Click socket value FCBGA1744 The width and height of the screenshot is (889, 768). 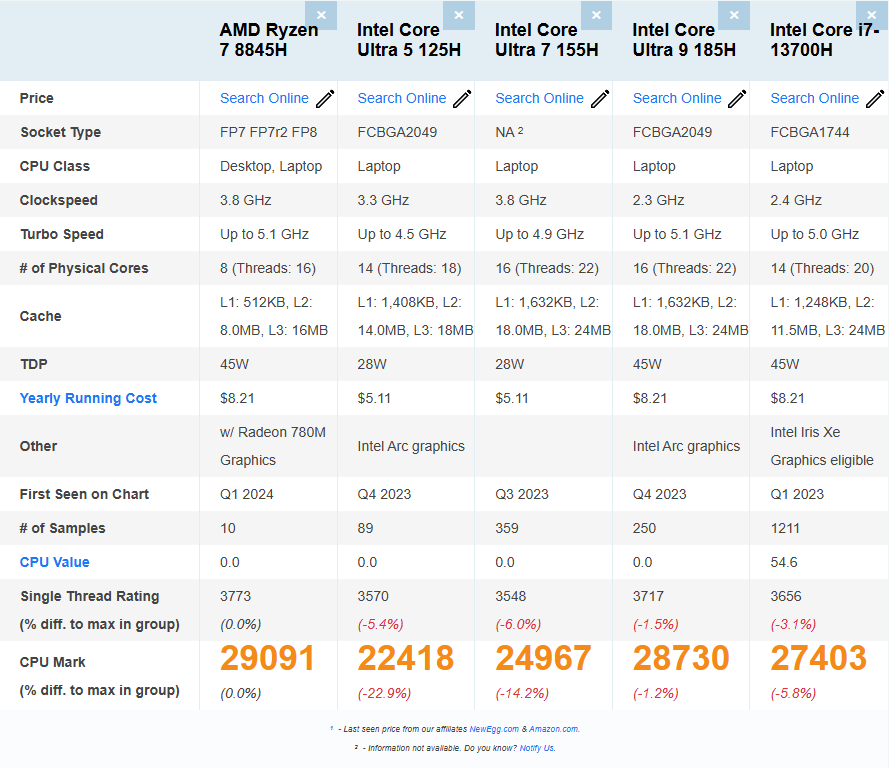pos(810,132)
